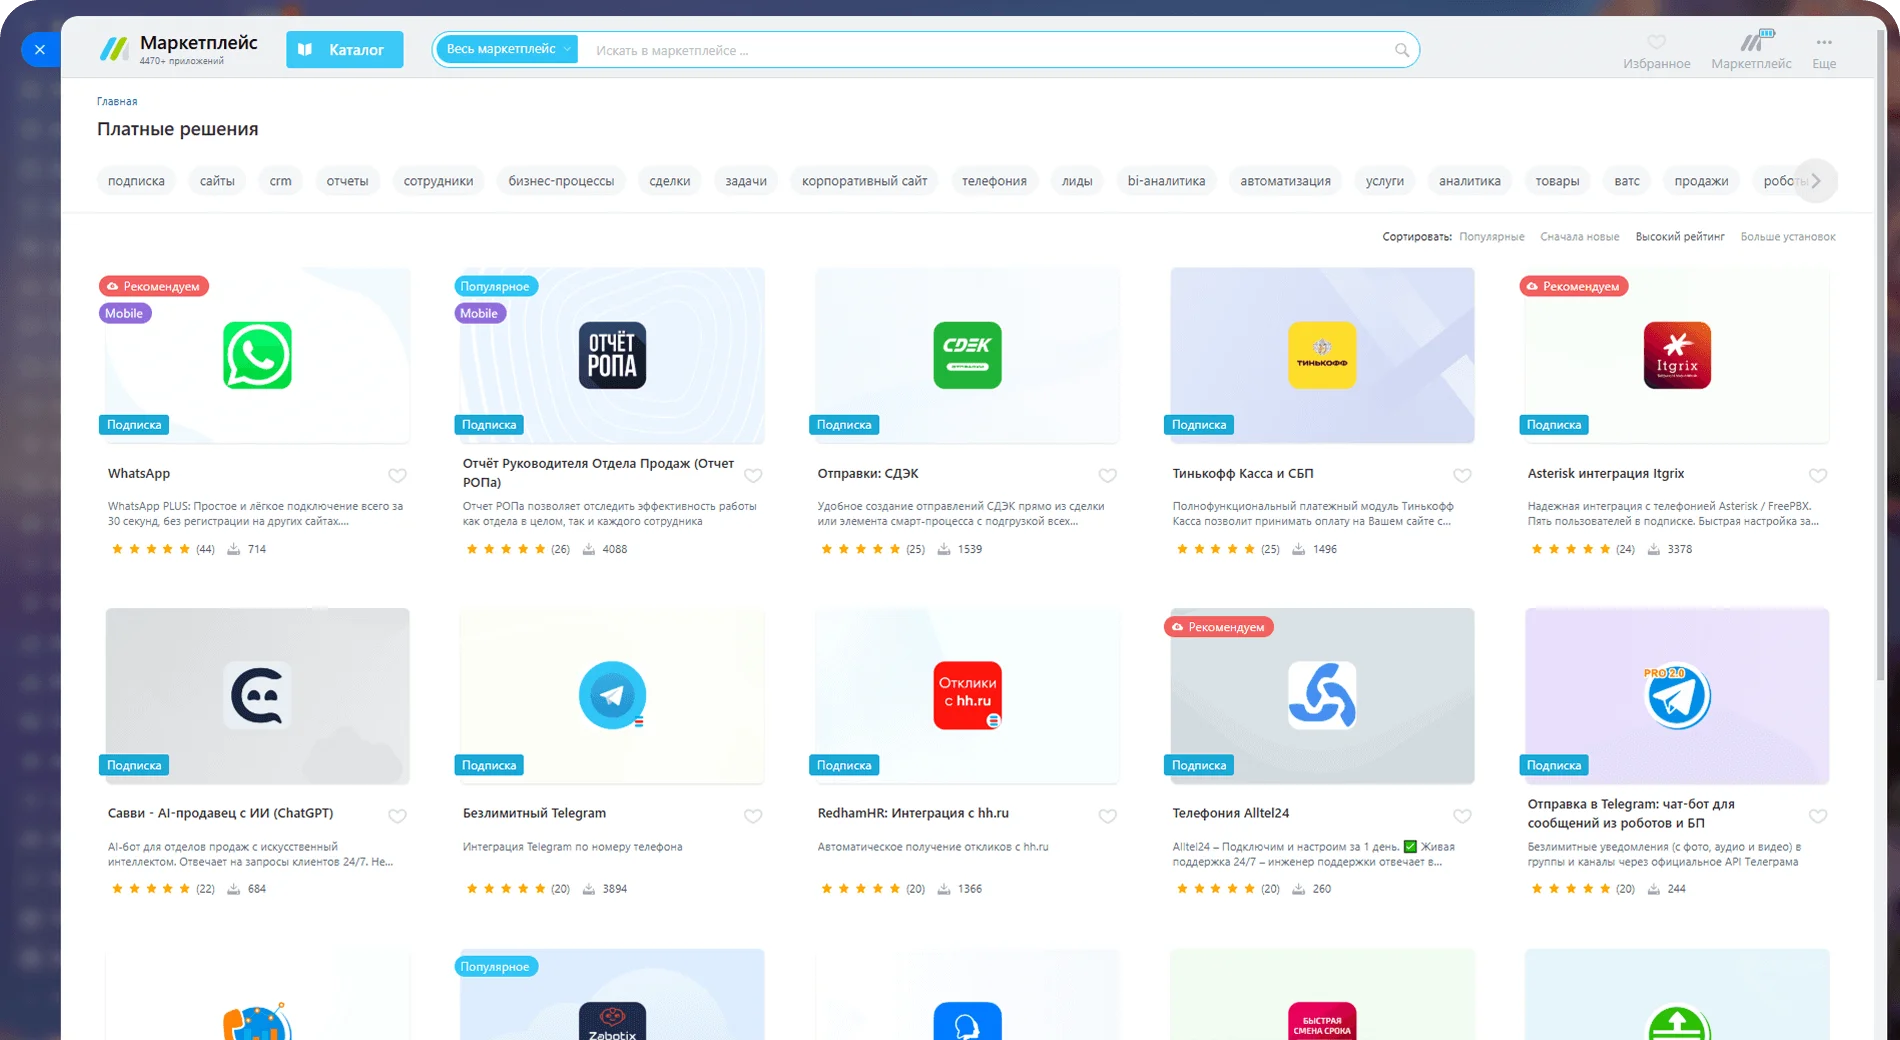Sort by Сначала новые
1900x1040 pixels.
[x=1579, y=237]
